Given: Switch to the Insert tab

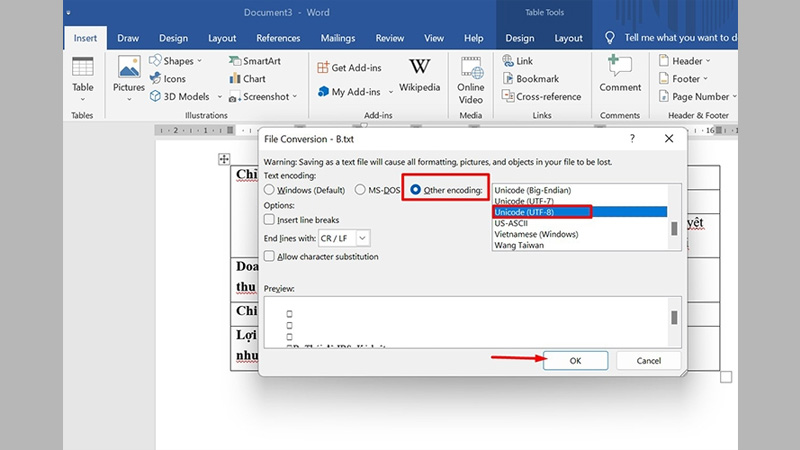Looking at the screenshot, I should (x=85, y=38).
